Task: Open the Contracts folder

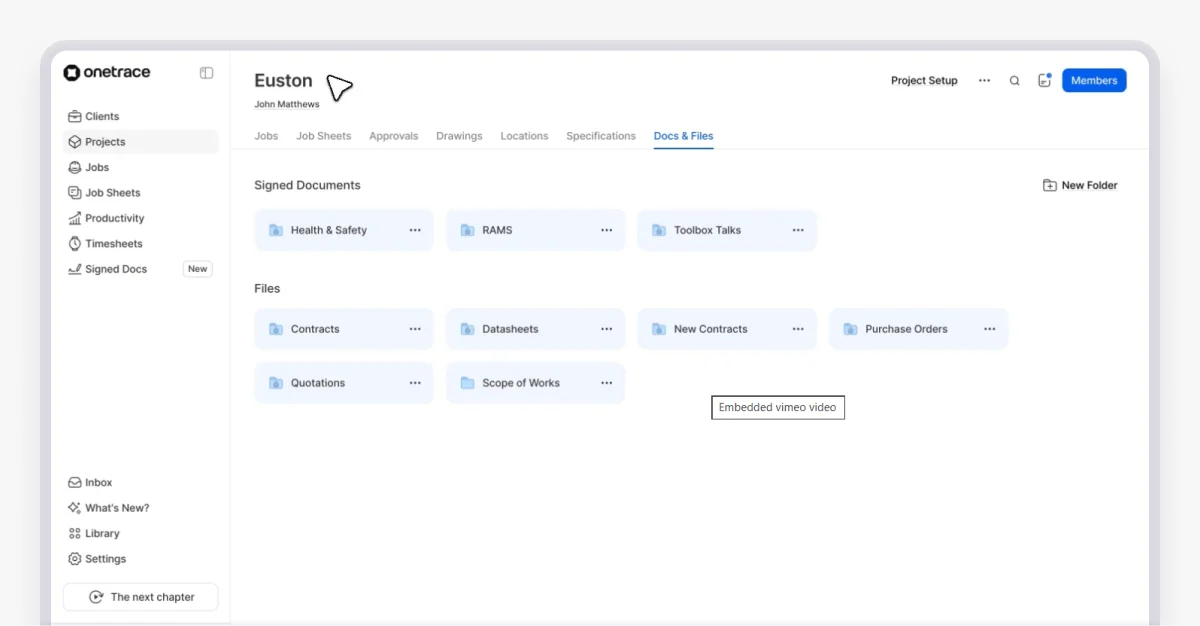Action: click(344, 329)
